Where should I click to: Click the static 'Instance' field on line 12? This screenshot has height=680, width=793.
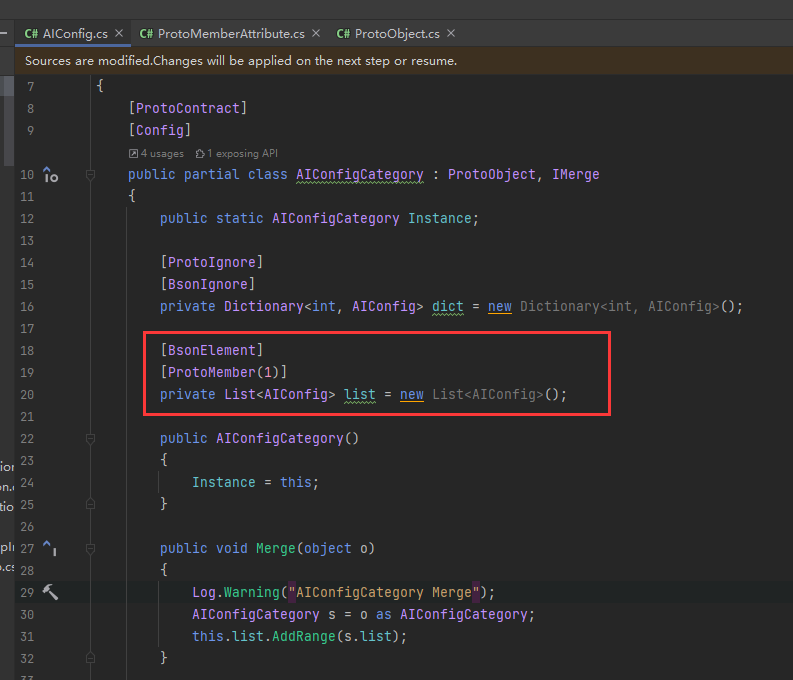(439, 218)
